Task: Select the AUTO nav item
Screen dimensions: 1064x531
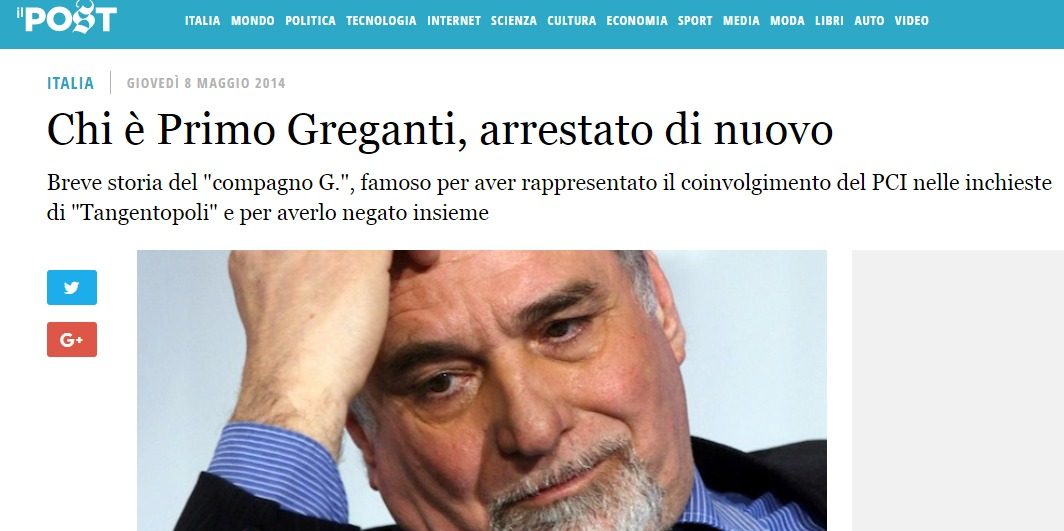Action: coord(869,21)
